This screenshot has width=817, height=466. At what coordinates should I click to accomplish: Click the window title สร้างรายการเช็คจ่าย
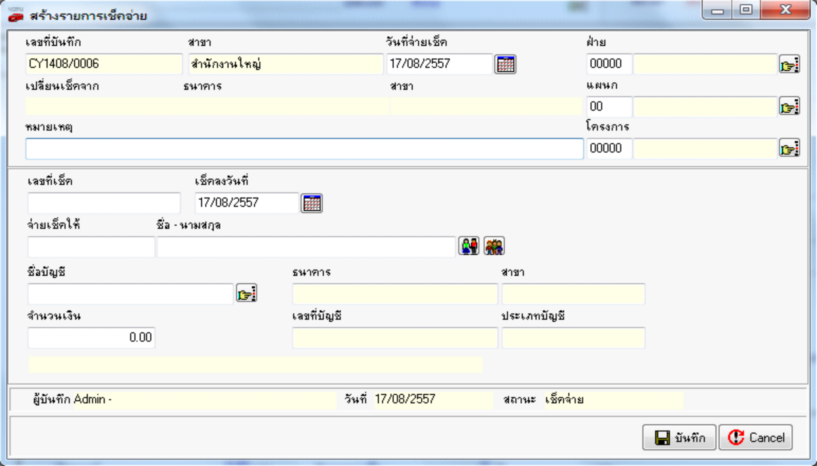tap(88, 16)
